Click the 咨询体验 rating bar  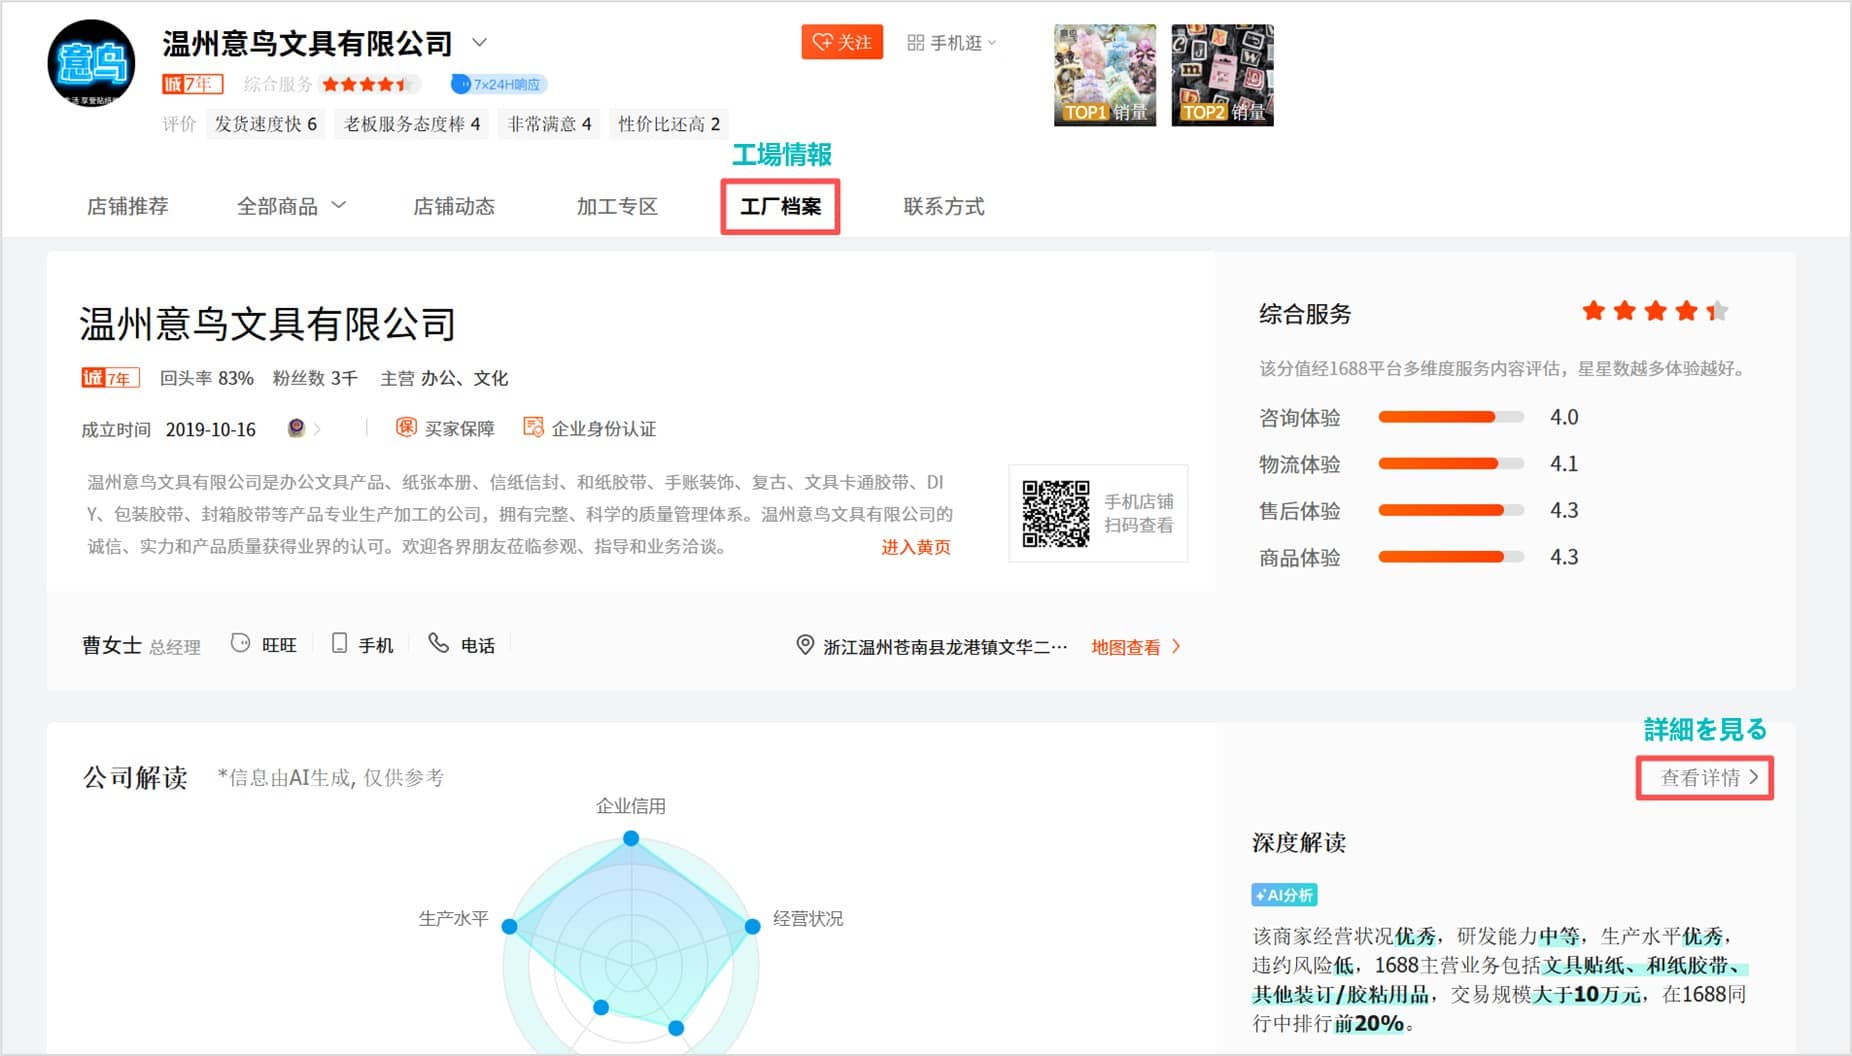tap(1450, 417)
